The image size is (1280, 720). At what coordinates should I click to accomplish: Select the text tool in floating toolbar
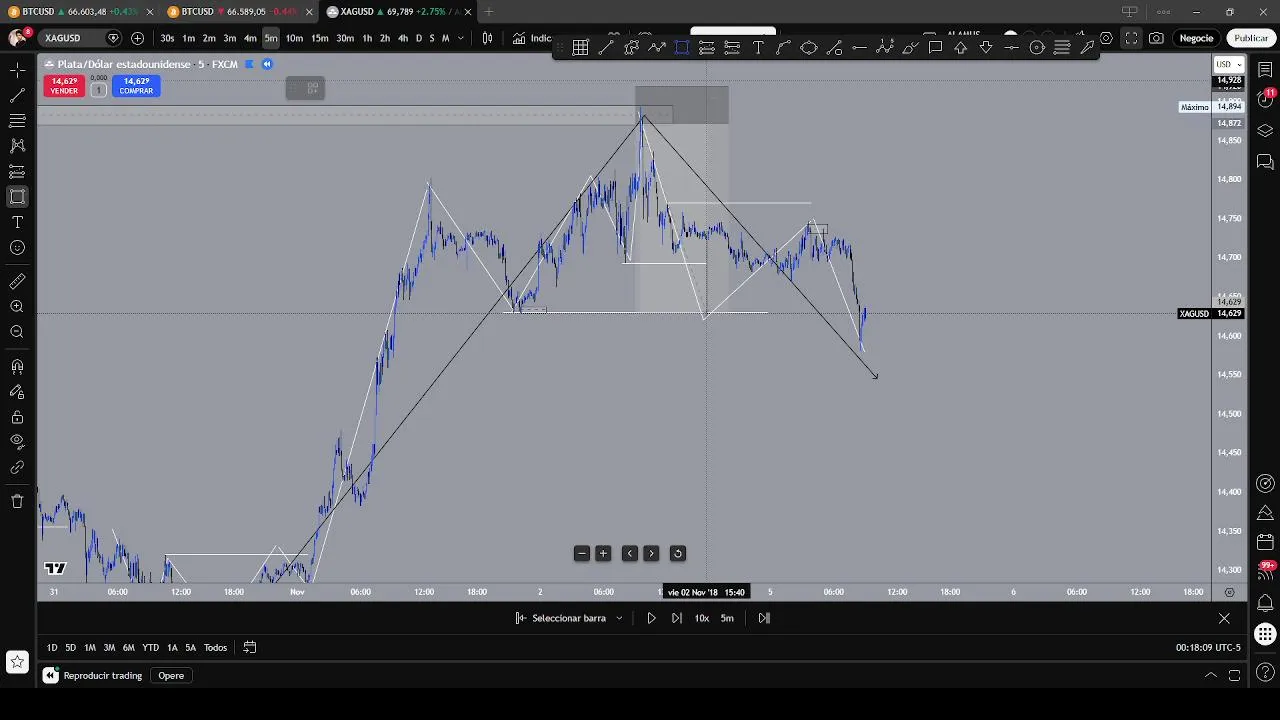pyautogui.click(x=758, y=47)
